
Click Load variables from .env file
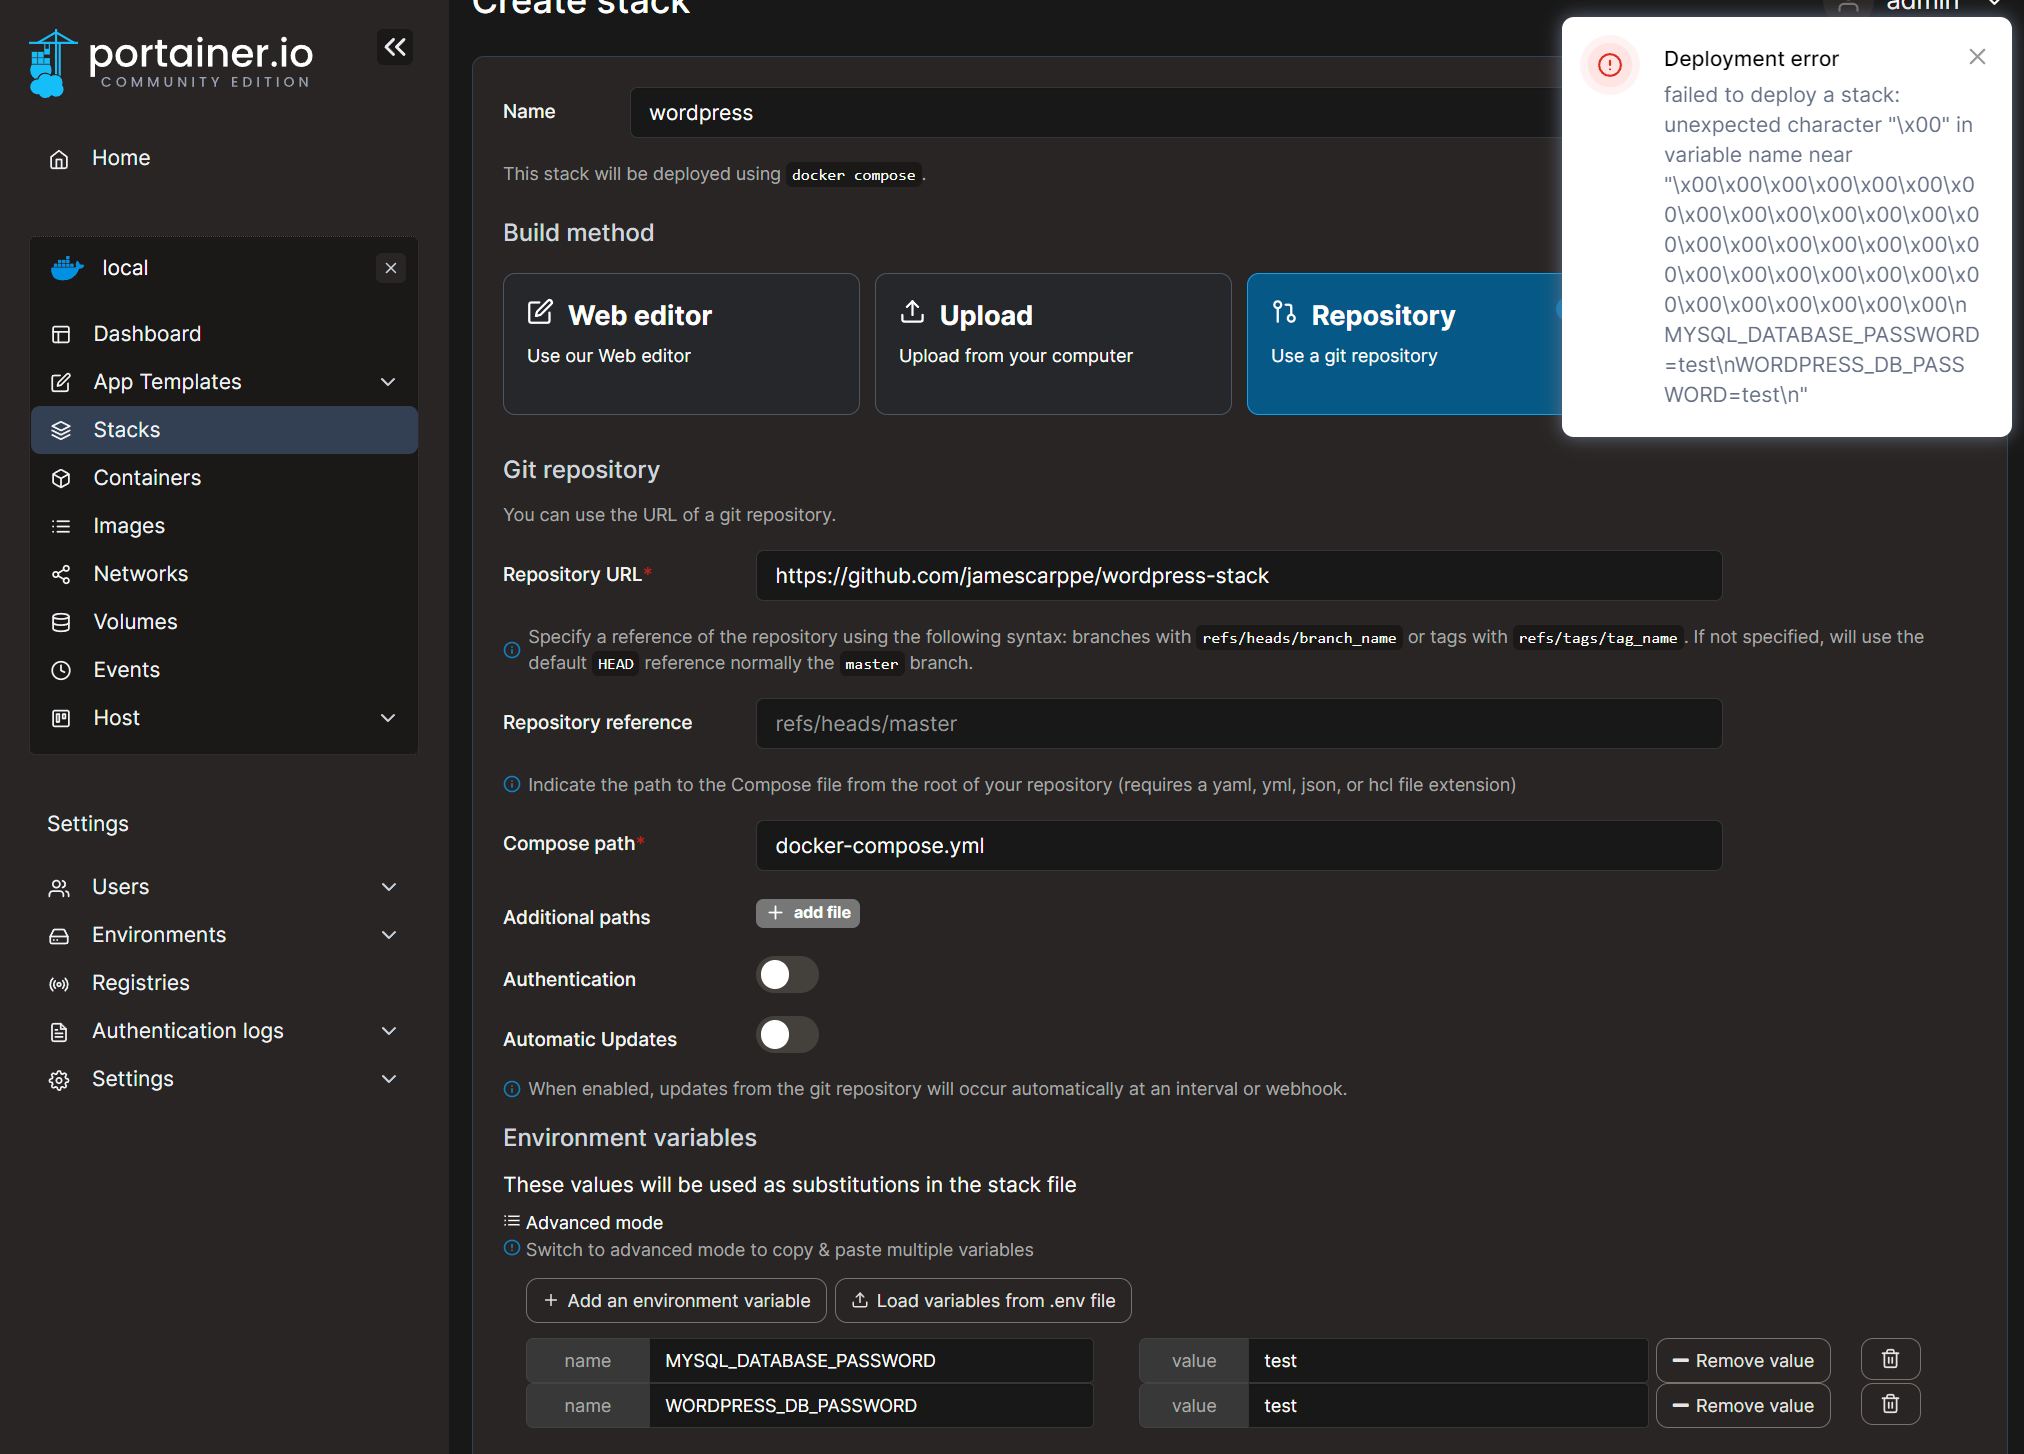point(983,1300)
